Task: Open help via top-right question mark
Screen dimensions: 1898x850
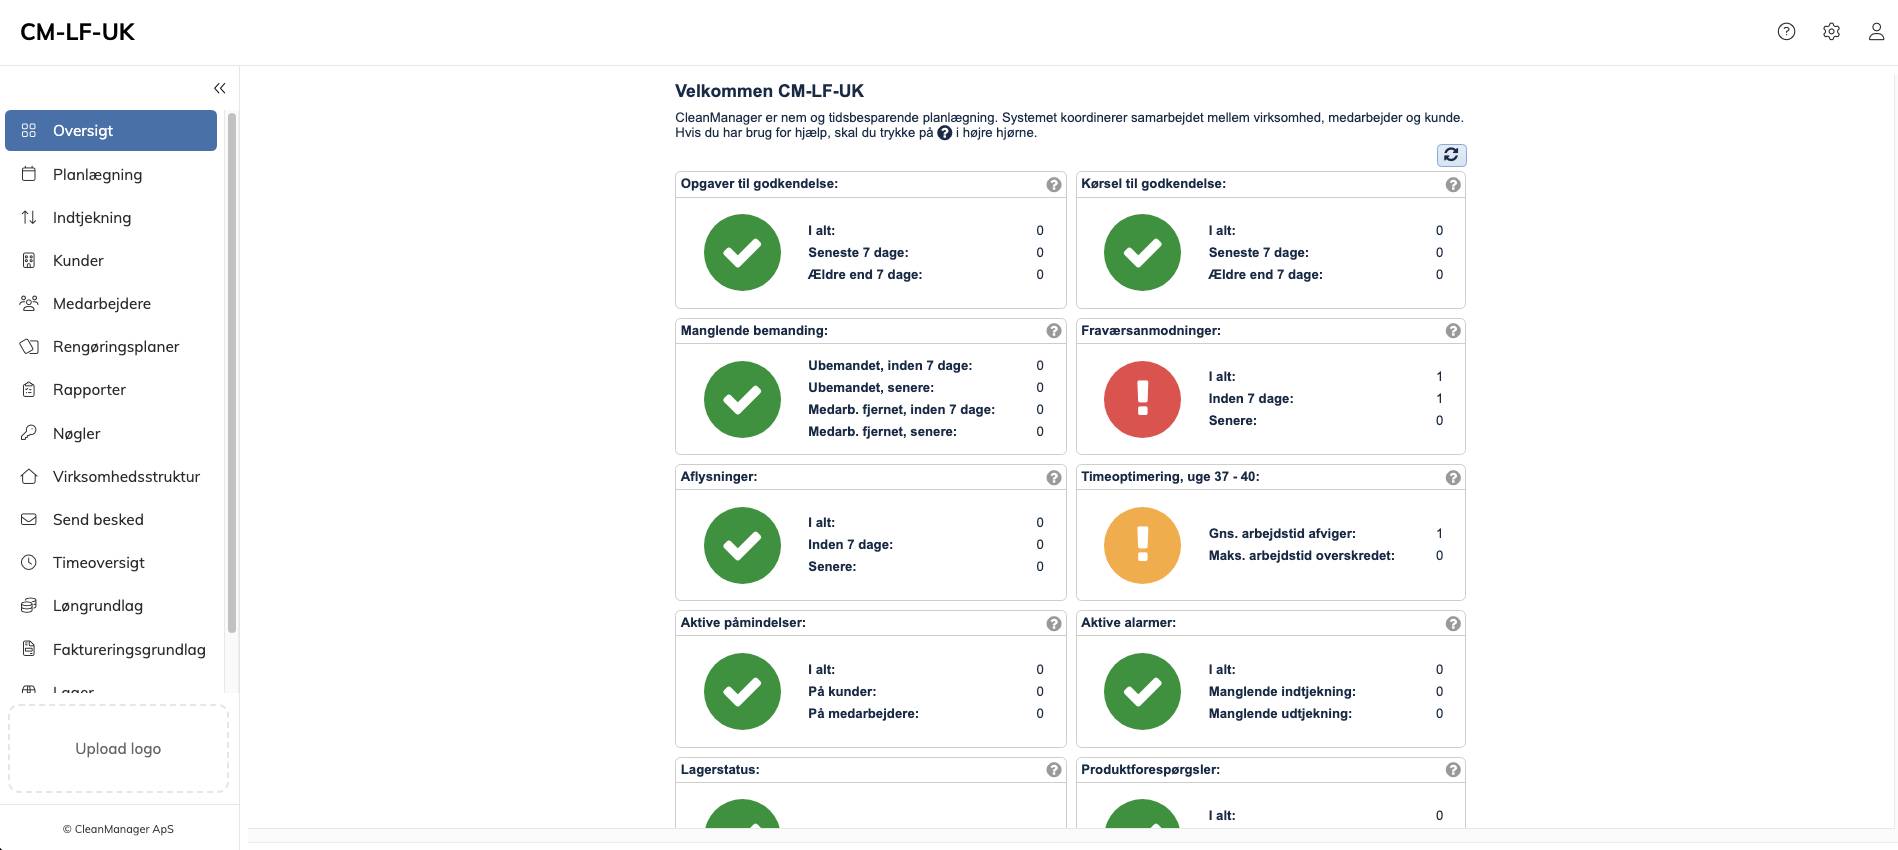Action: point(1786,32)
